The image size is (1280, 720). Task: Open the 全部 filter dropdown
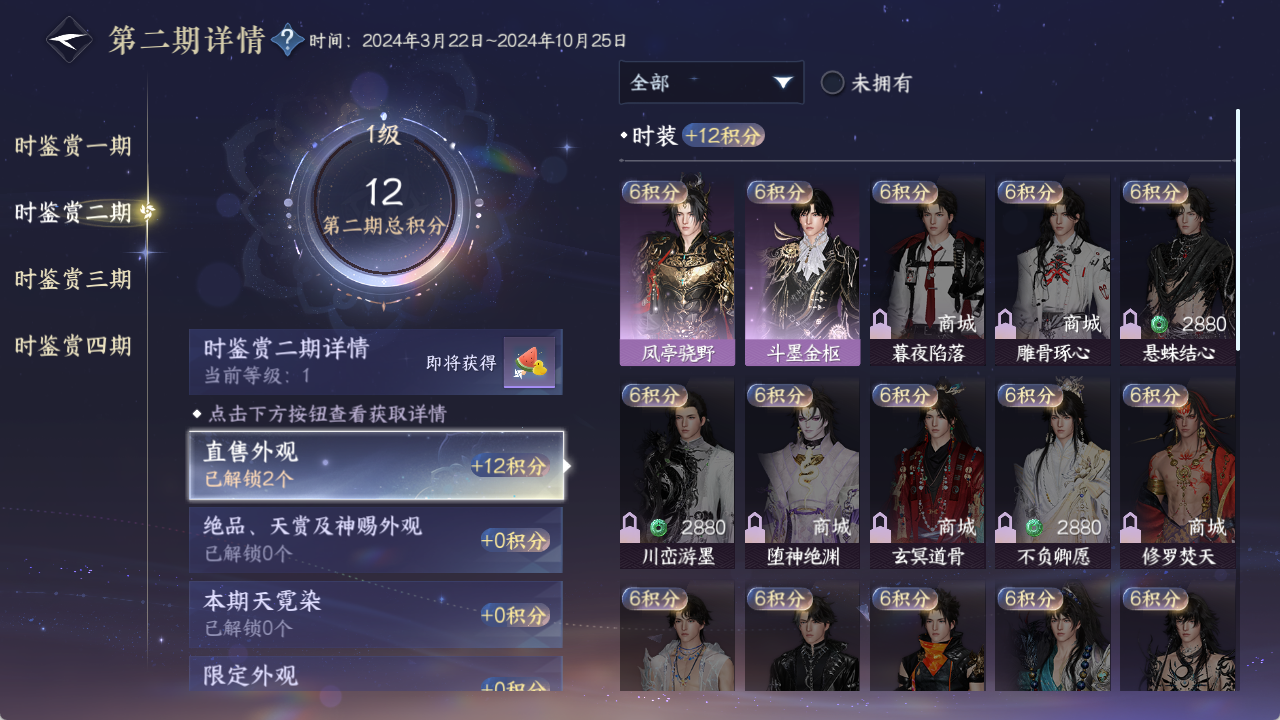coord(711,82)
